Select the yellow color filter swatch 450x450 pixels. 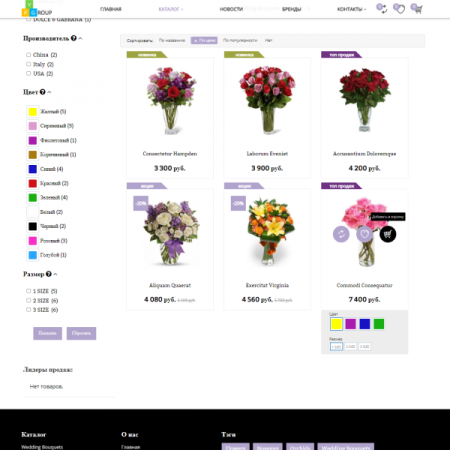33,112
